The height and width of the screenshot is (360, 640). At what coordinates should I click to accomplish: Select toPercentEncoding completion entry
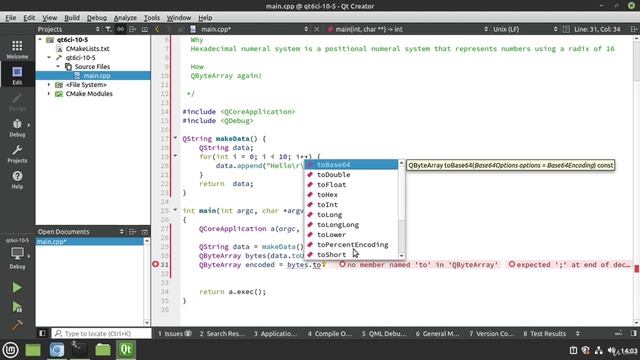coord(351,244)
